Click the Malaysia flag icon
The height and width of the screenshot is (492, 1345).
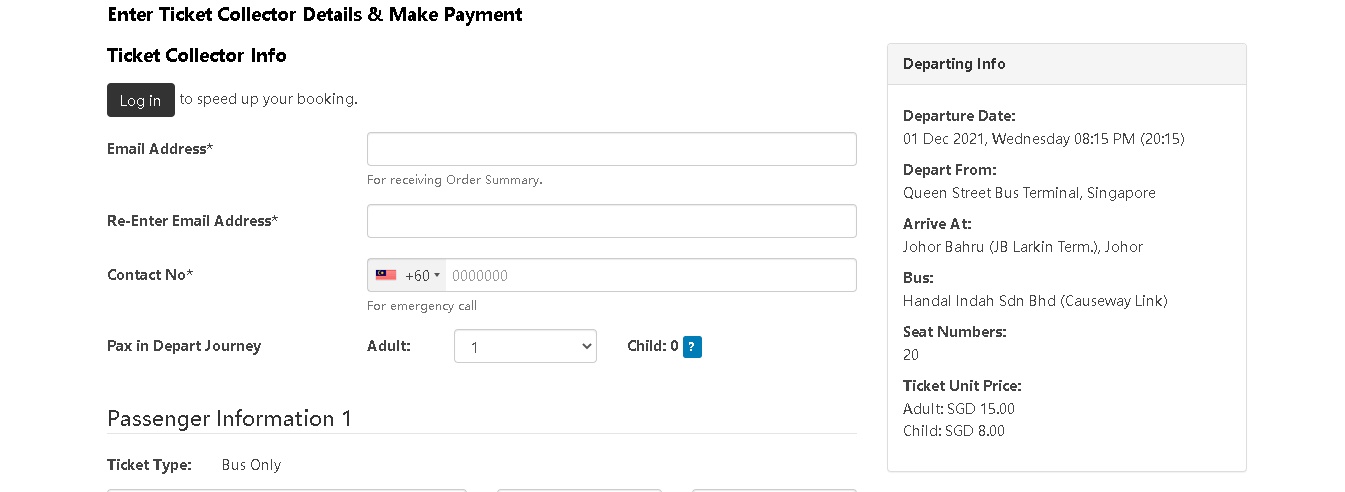(x=386, y=275)
